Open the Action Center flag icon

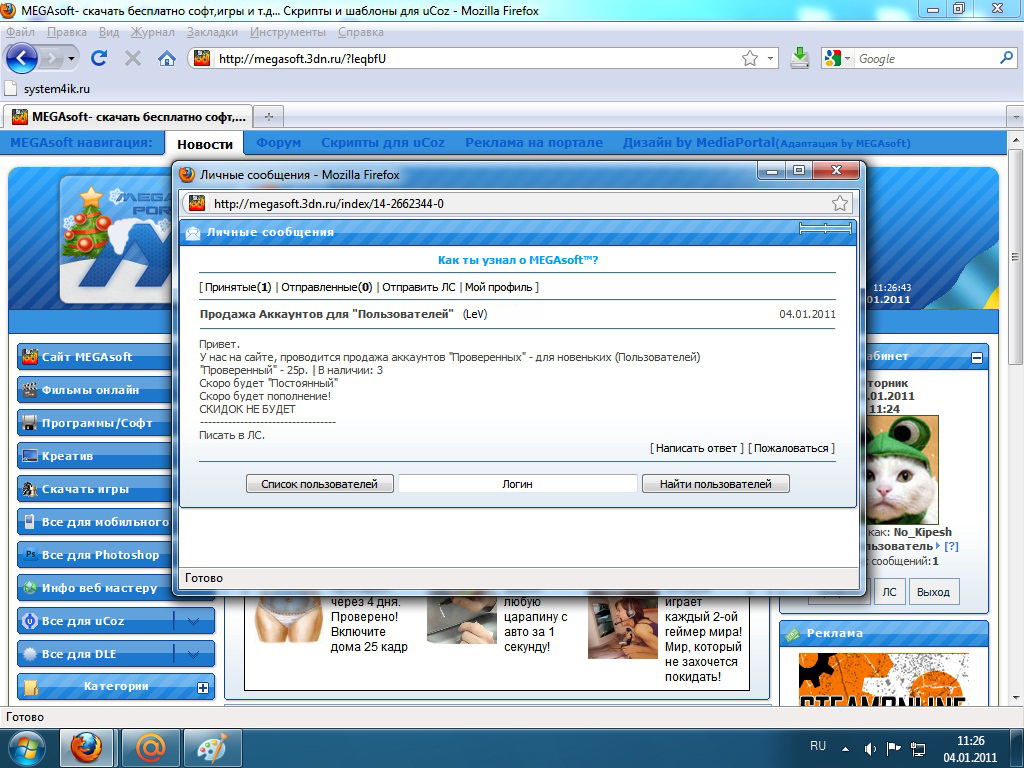(894, 748)
